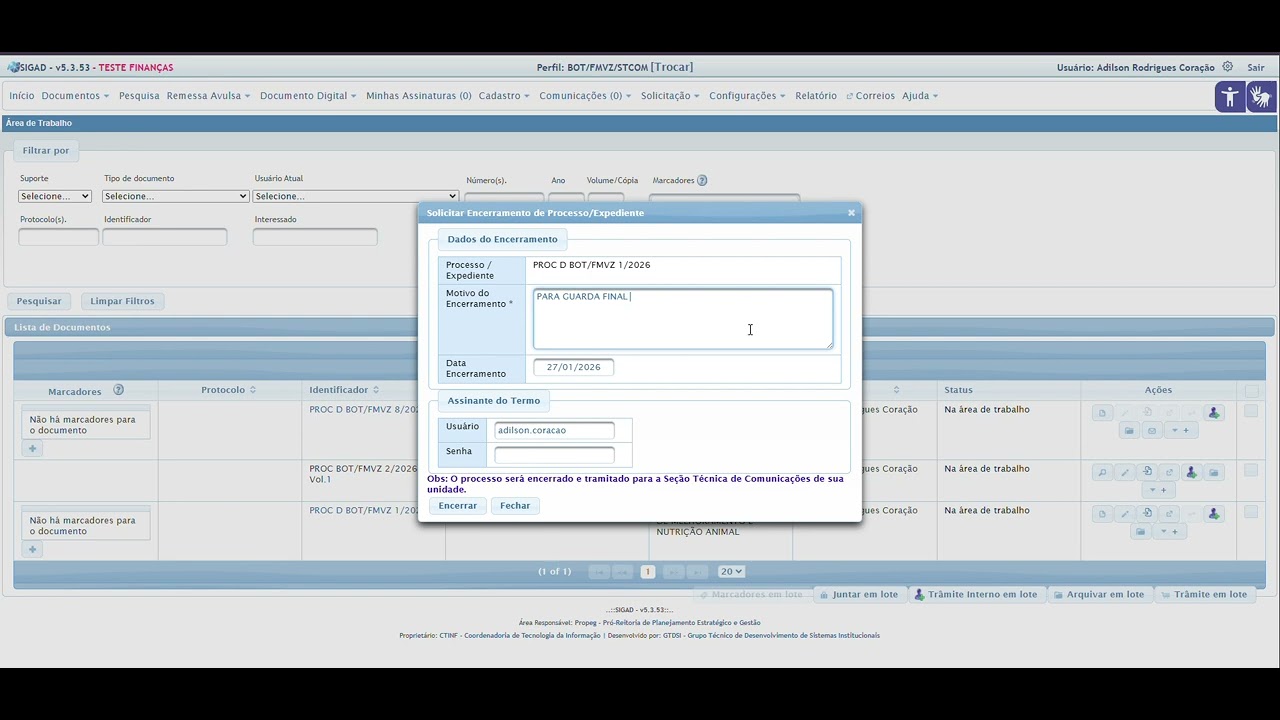1280x720 pixels.
Task: Click the Marcadores help question icon
Action: coord(702,181)
